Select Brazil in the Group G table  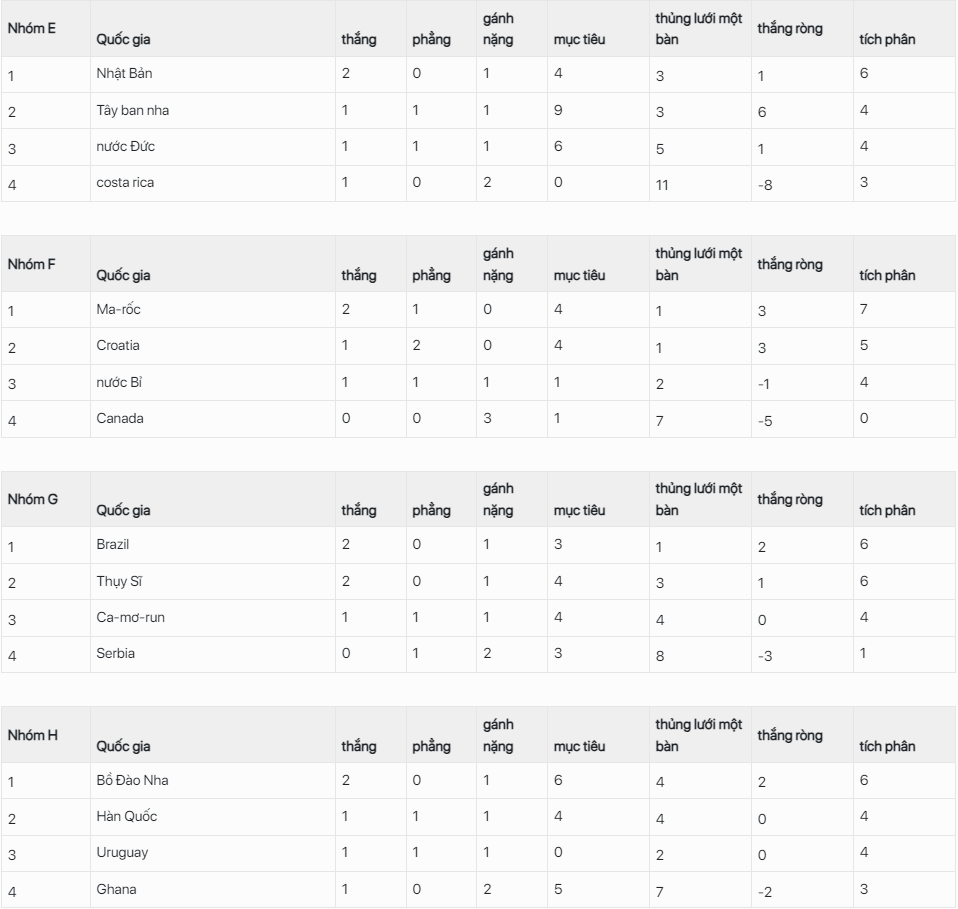(113, 545)
